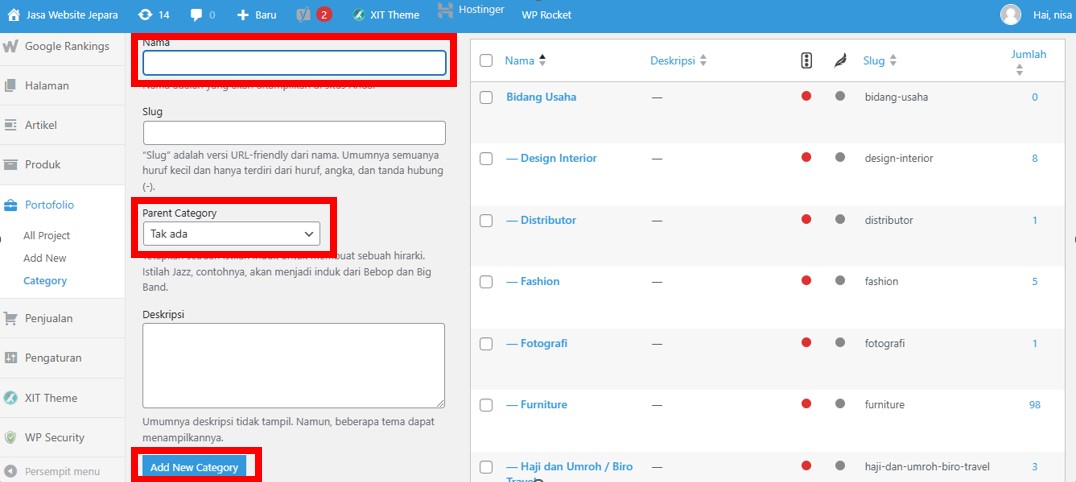Click the Artikel icon in the sidebar

10,125
